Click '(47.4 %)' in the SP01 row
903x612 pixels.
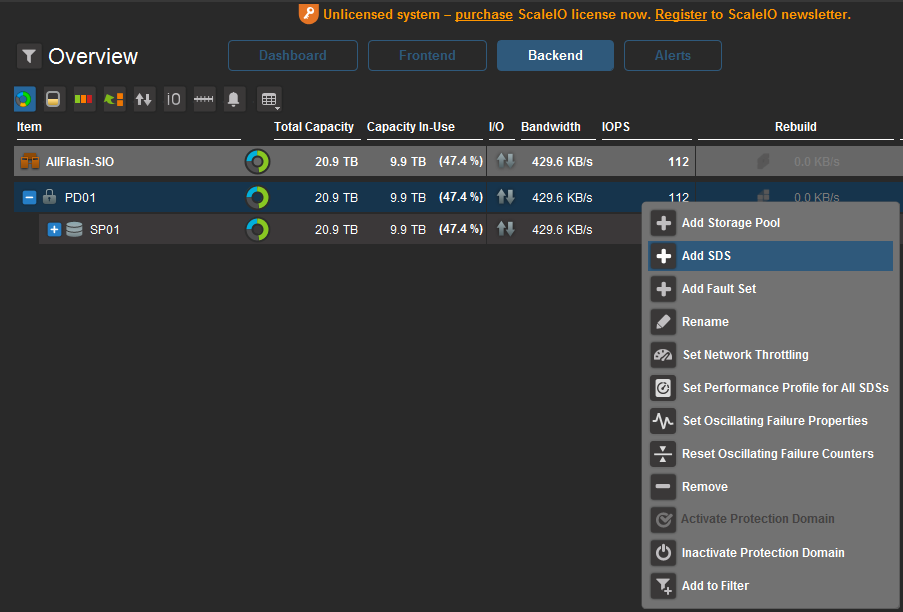[x=461, y=229]
